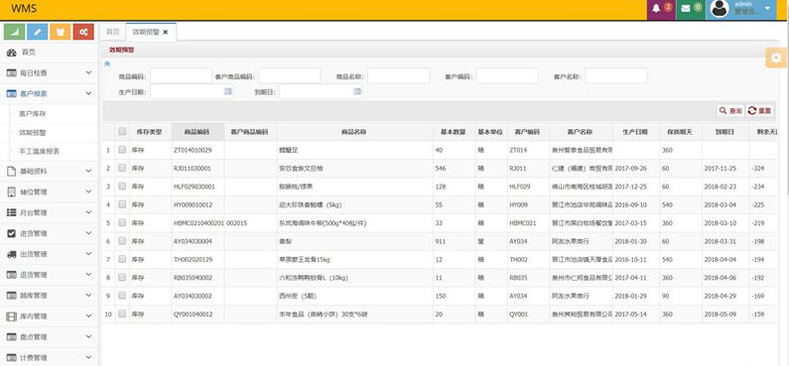Click the orange users shortcut icon
Screen dimensions: 789x366
(60, 31)
